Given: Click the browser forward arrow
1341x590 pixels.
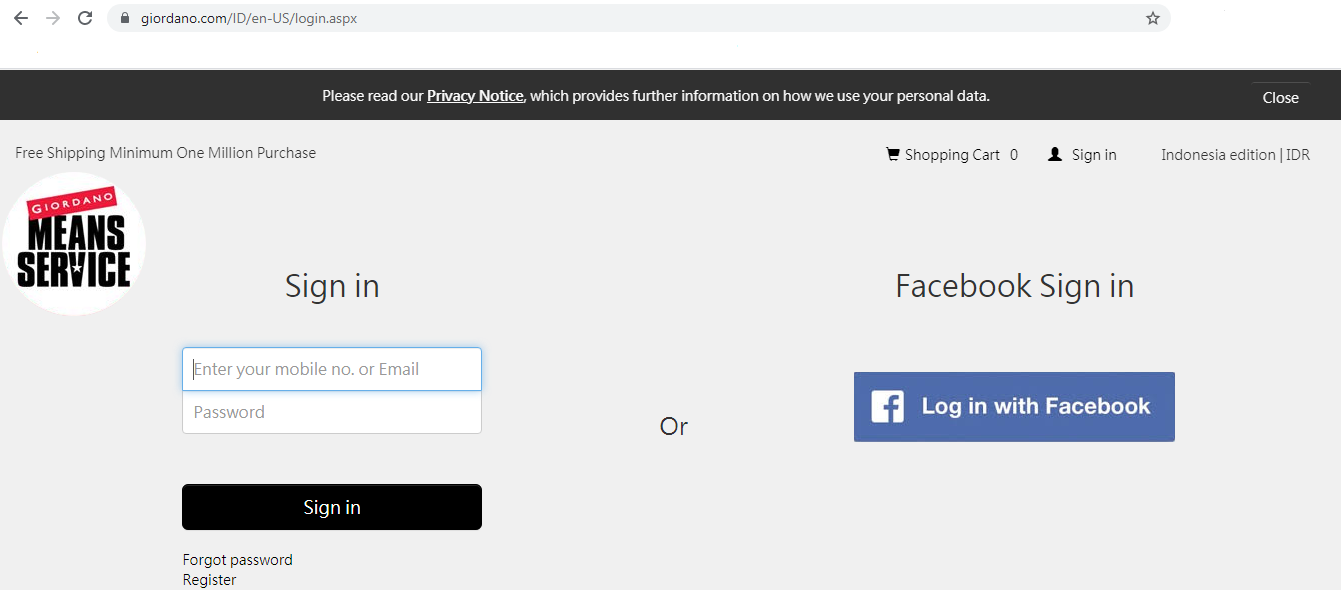Looking at the screenshot, I should (x=53, y=18).
